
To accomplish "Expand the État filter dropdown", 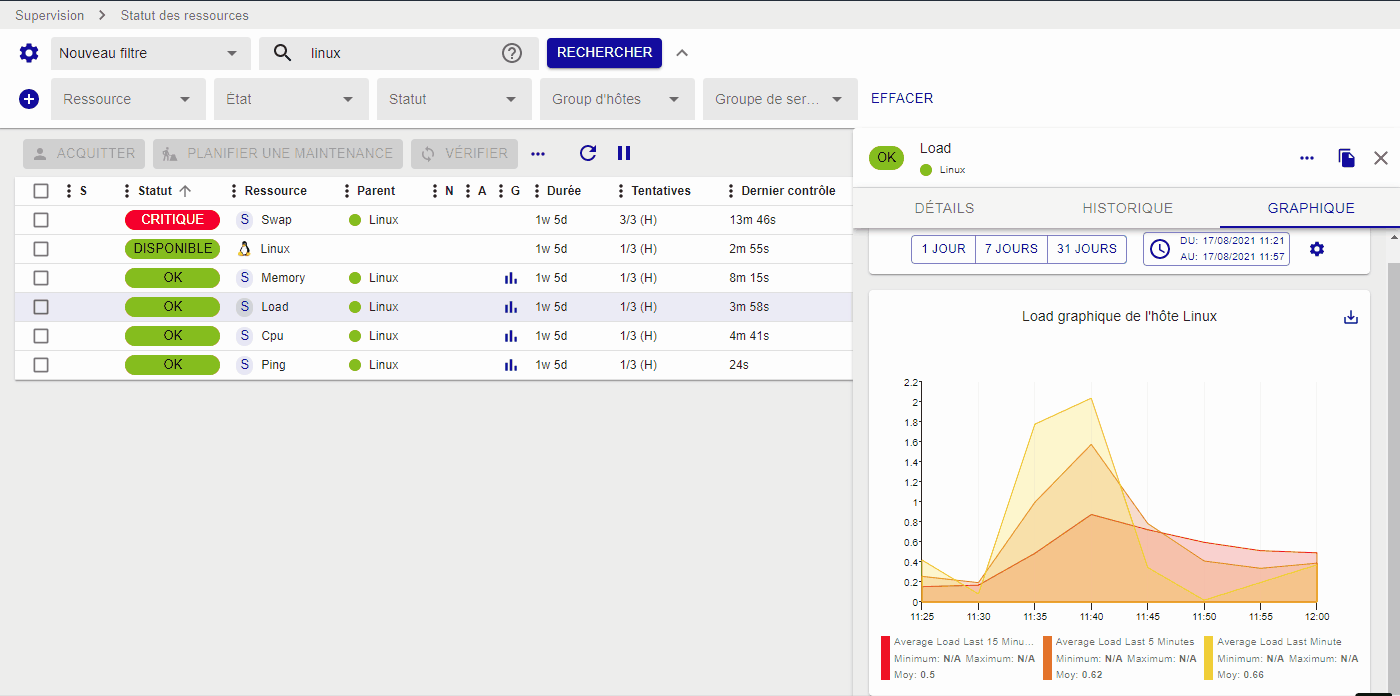I will click(x=290, y=99).
